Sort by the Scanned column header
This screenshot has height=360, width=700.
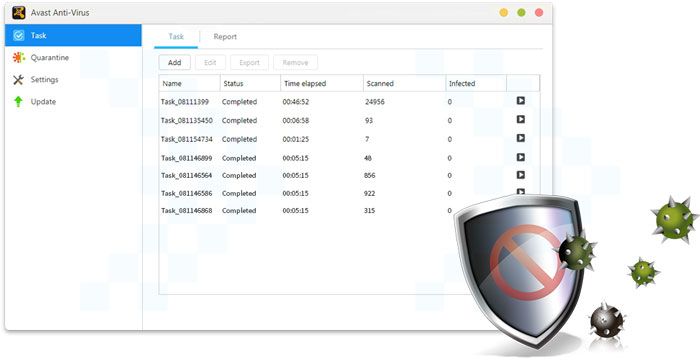point(404,84)
